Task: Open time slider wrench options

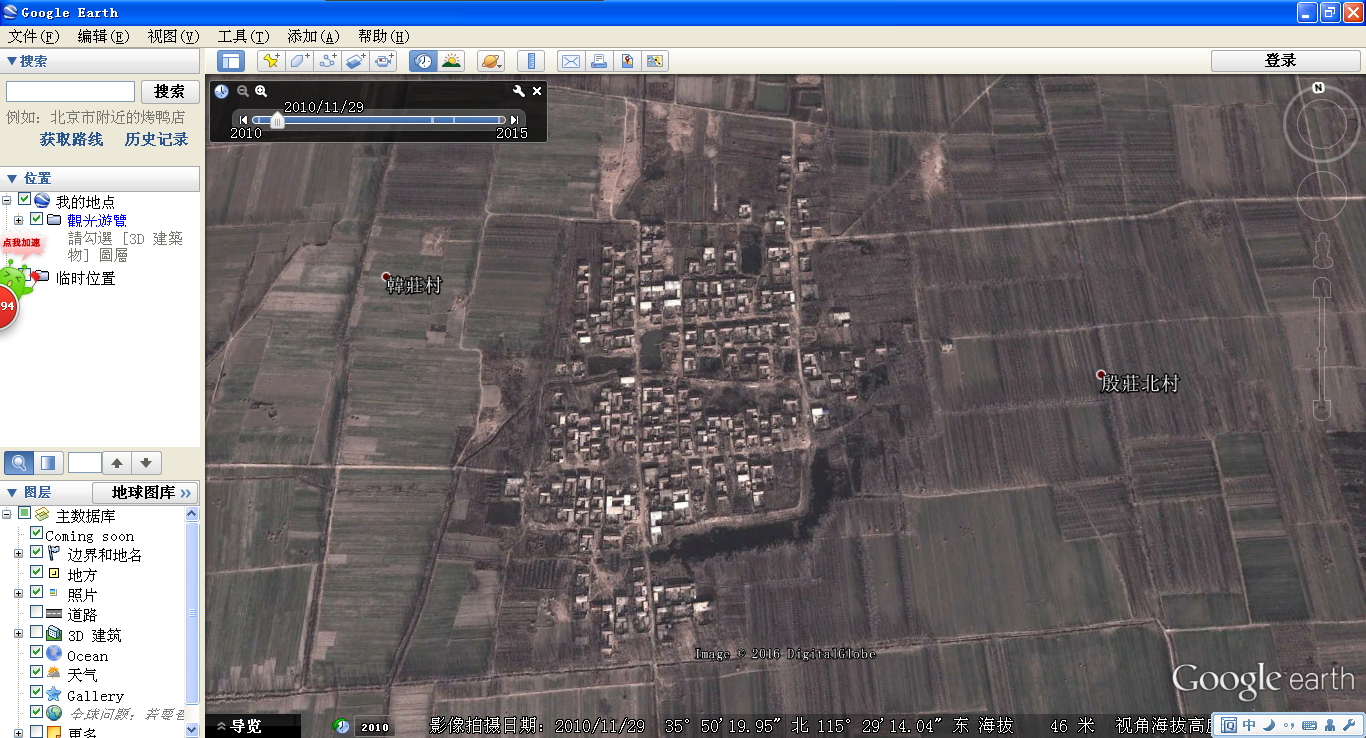Action: 518,91
